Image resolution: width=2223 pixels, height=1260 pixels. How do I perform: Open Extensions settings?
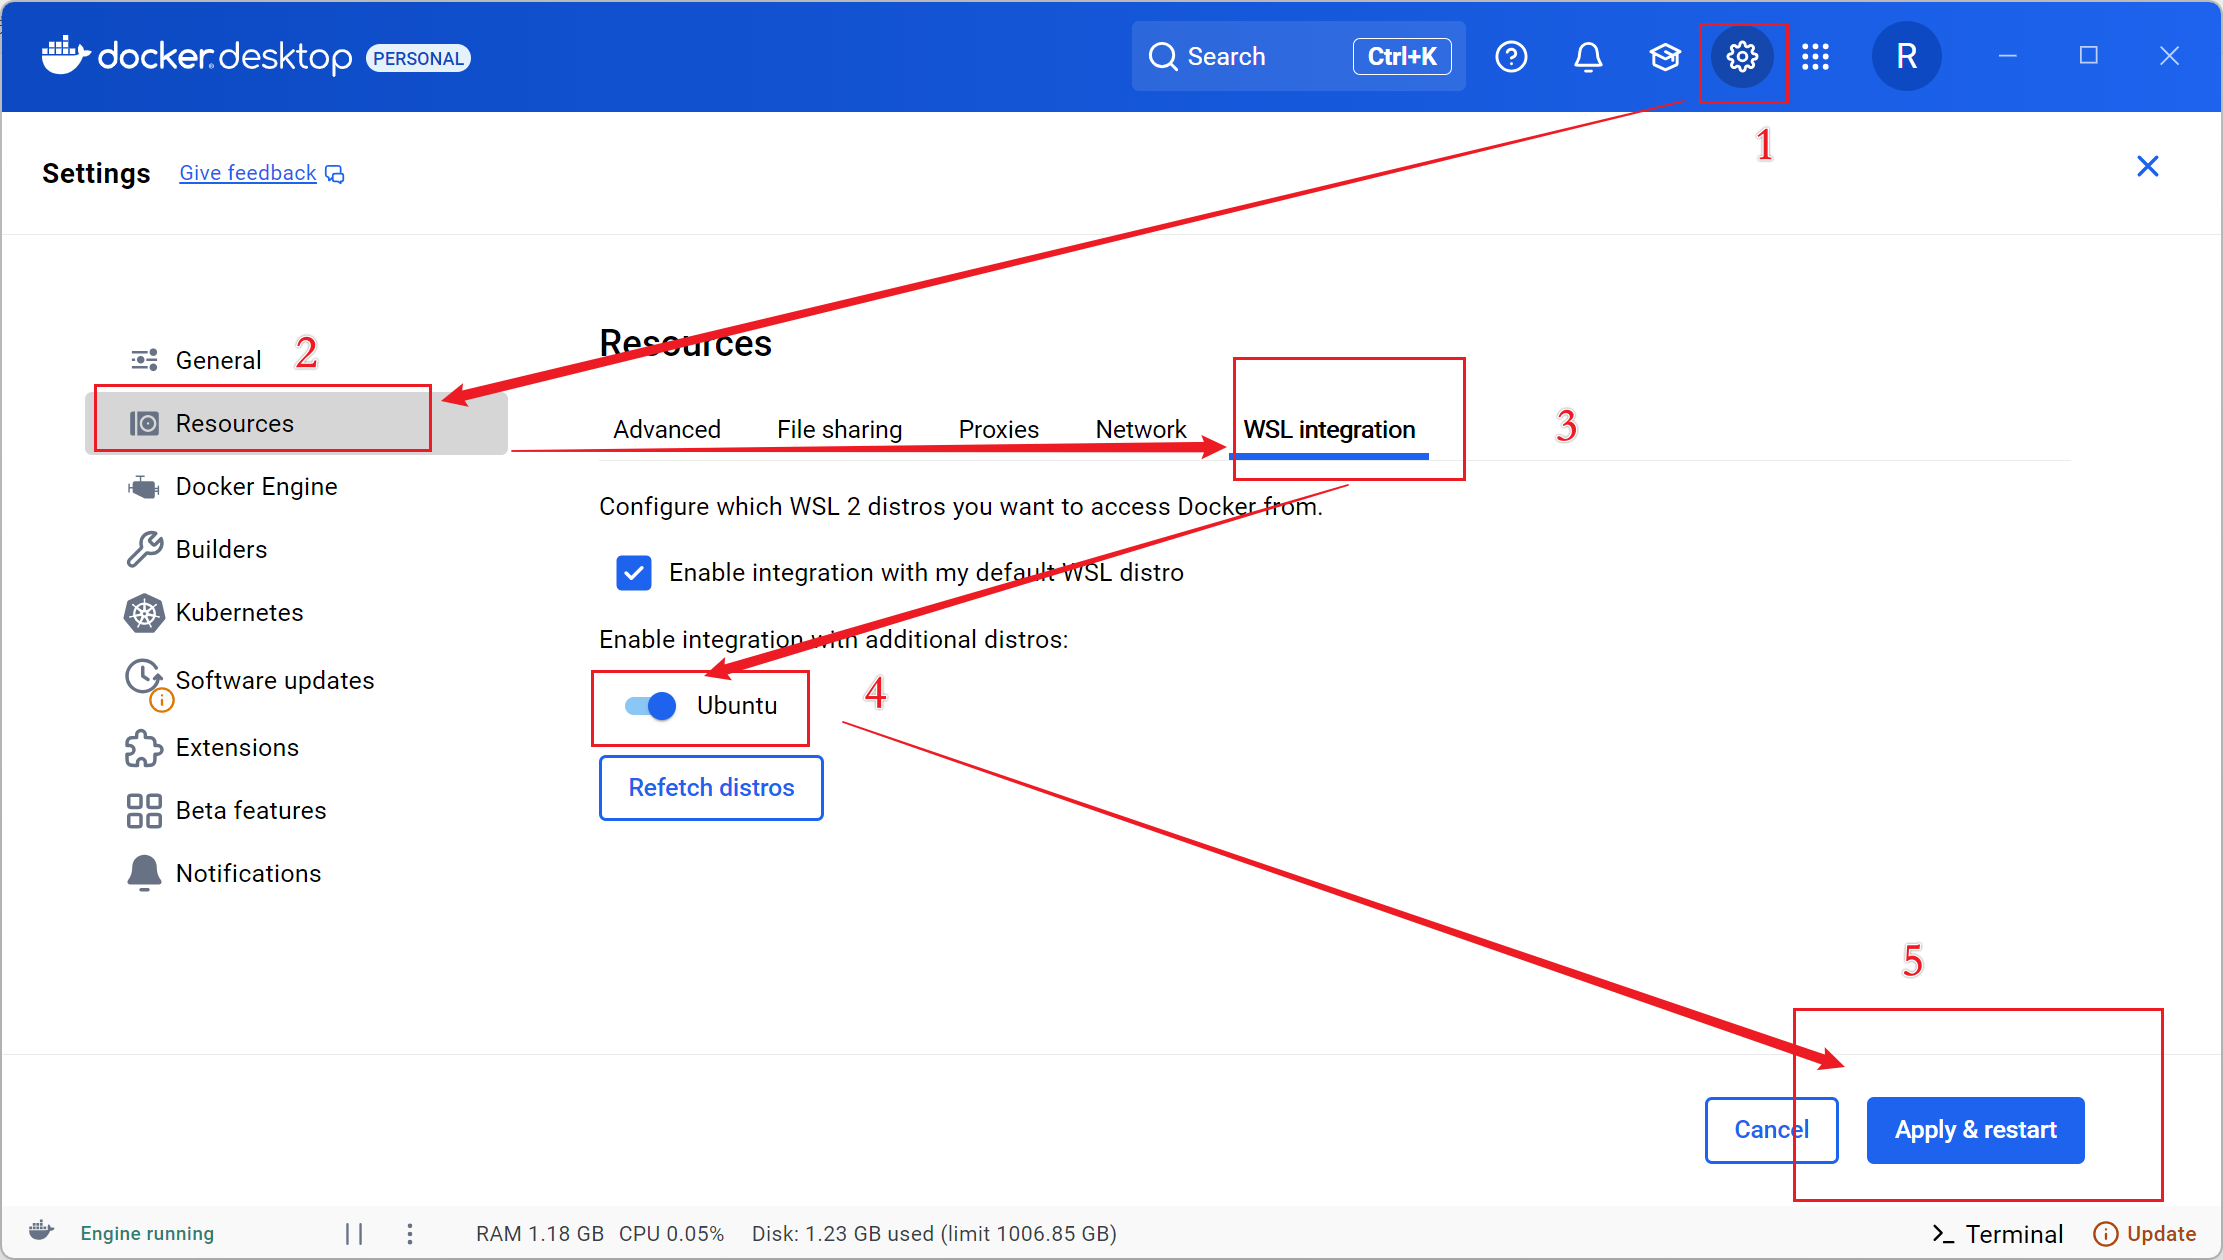coord(296,748)
